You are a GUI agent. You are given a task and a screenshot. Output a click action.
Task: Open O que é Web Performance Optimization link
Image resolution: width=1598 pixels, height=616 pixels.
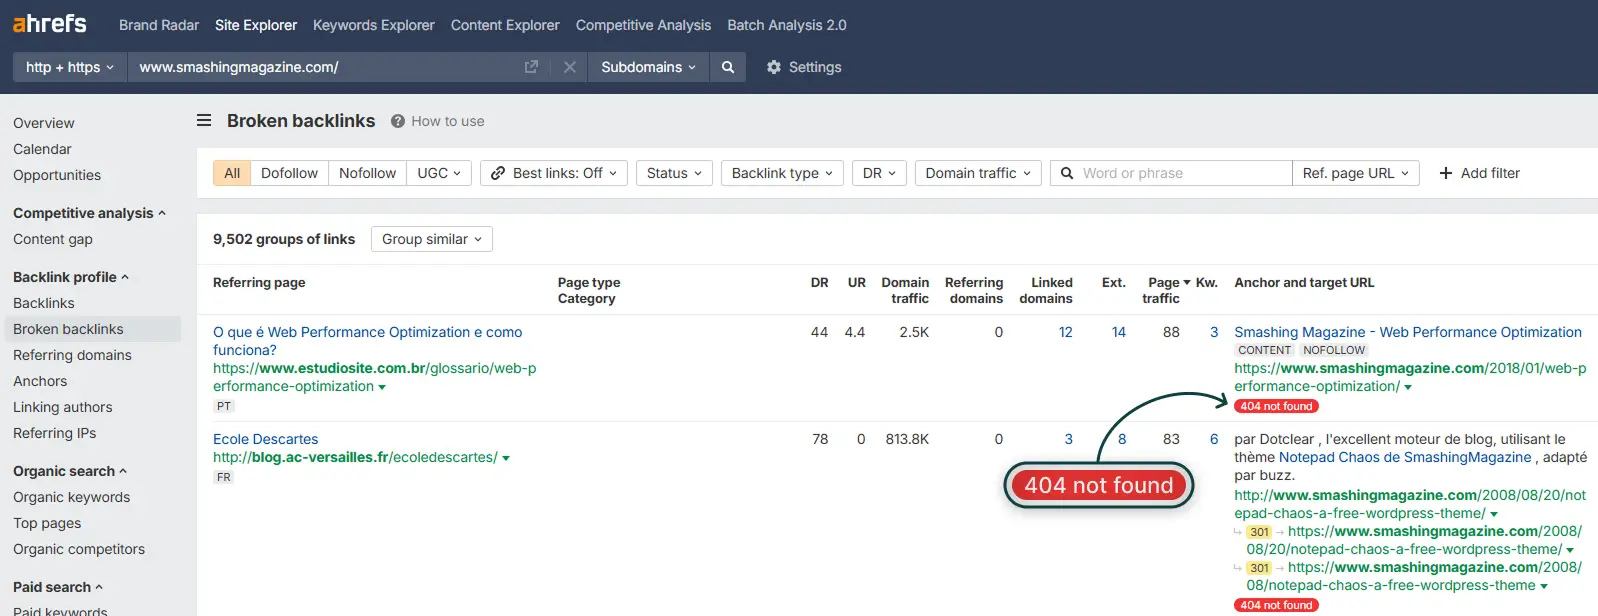(x=367, y=341)
